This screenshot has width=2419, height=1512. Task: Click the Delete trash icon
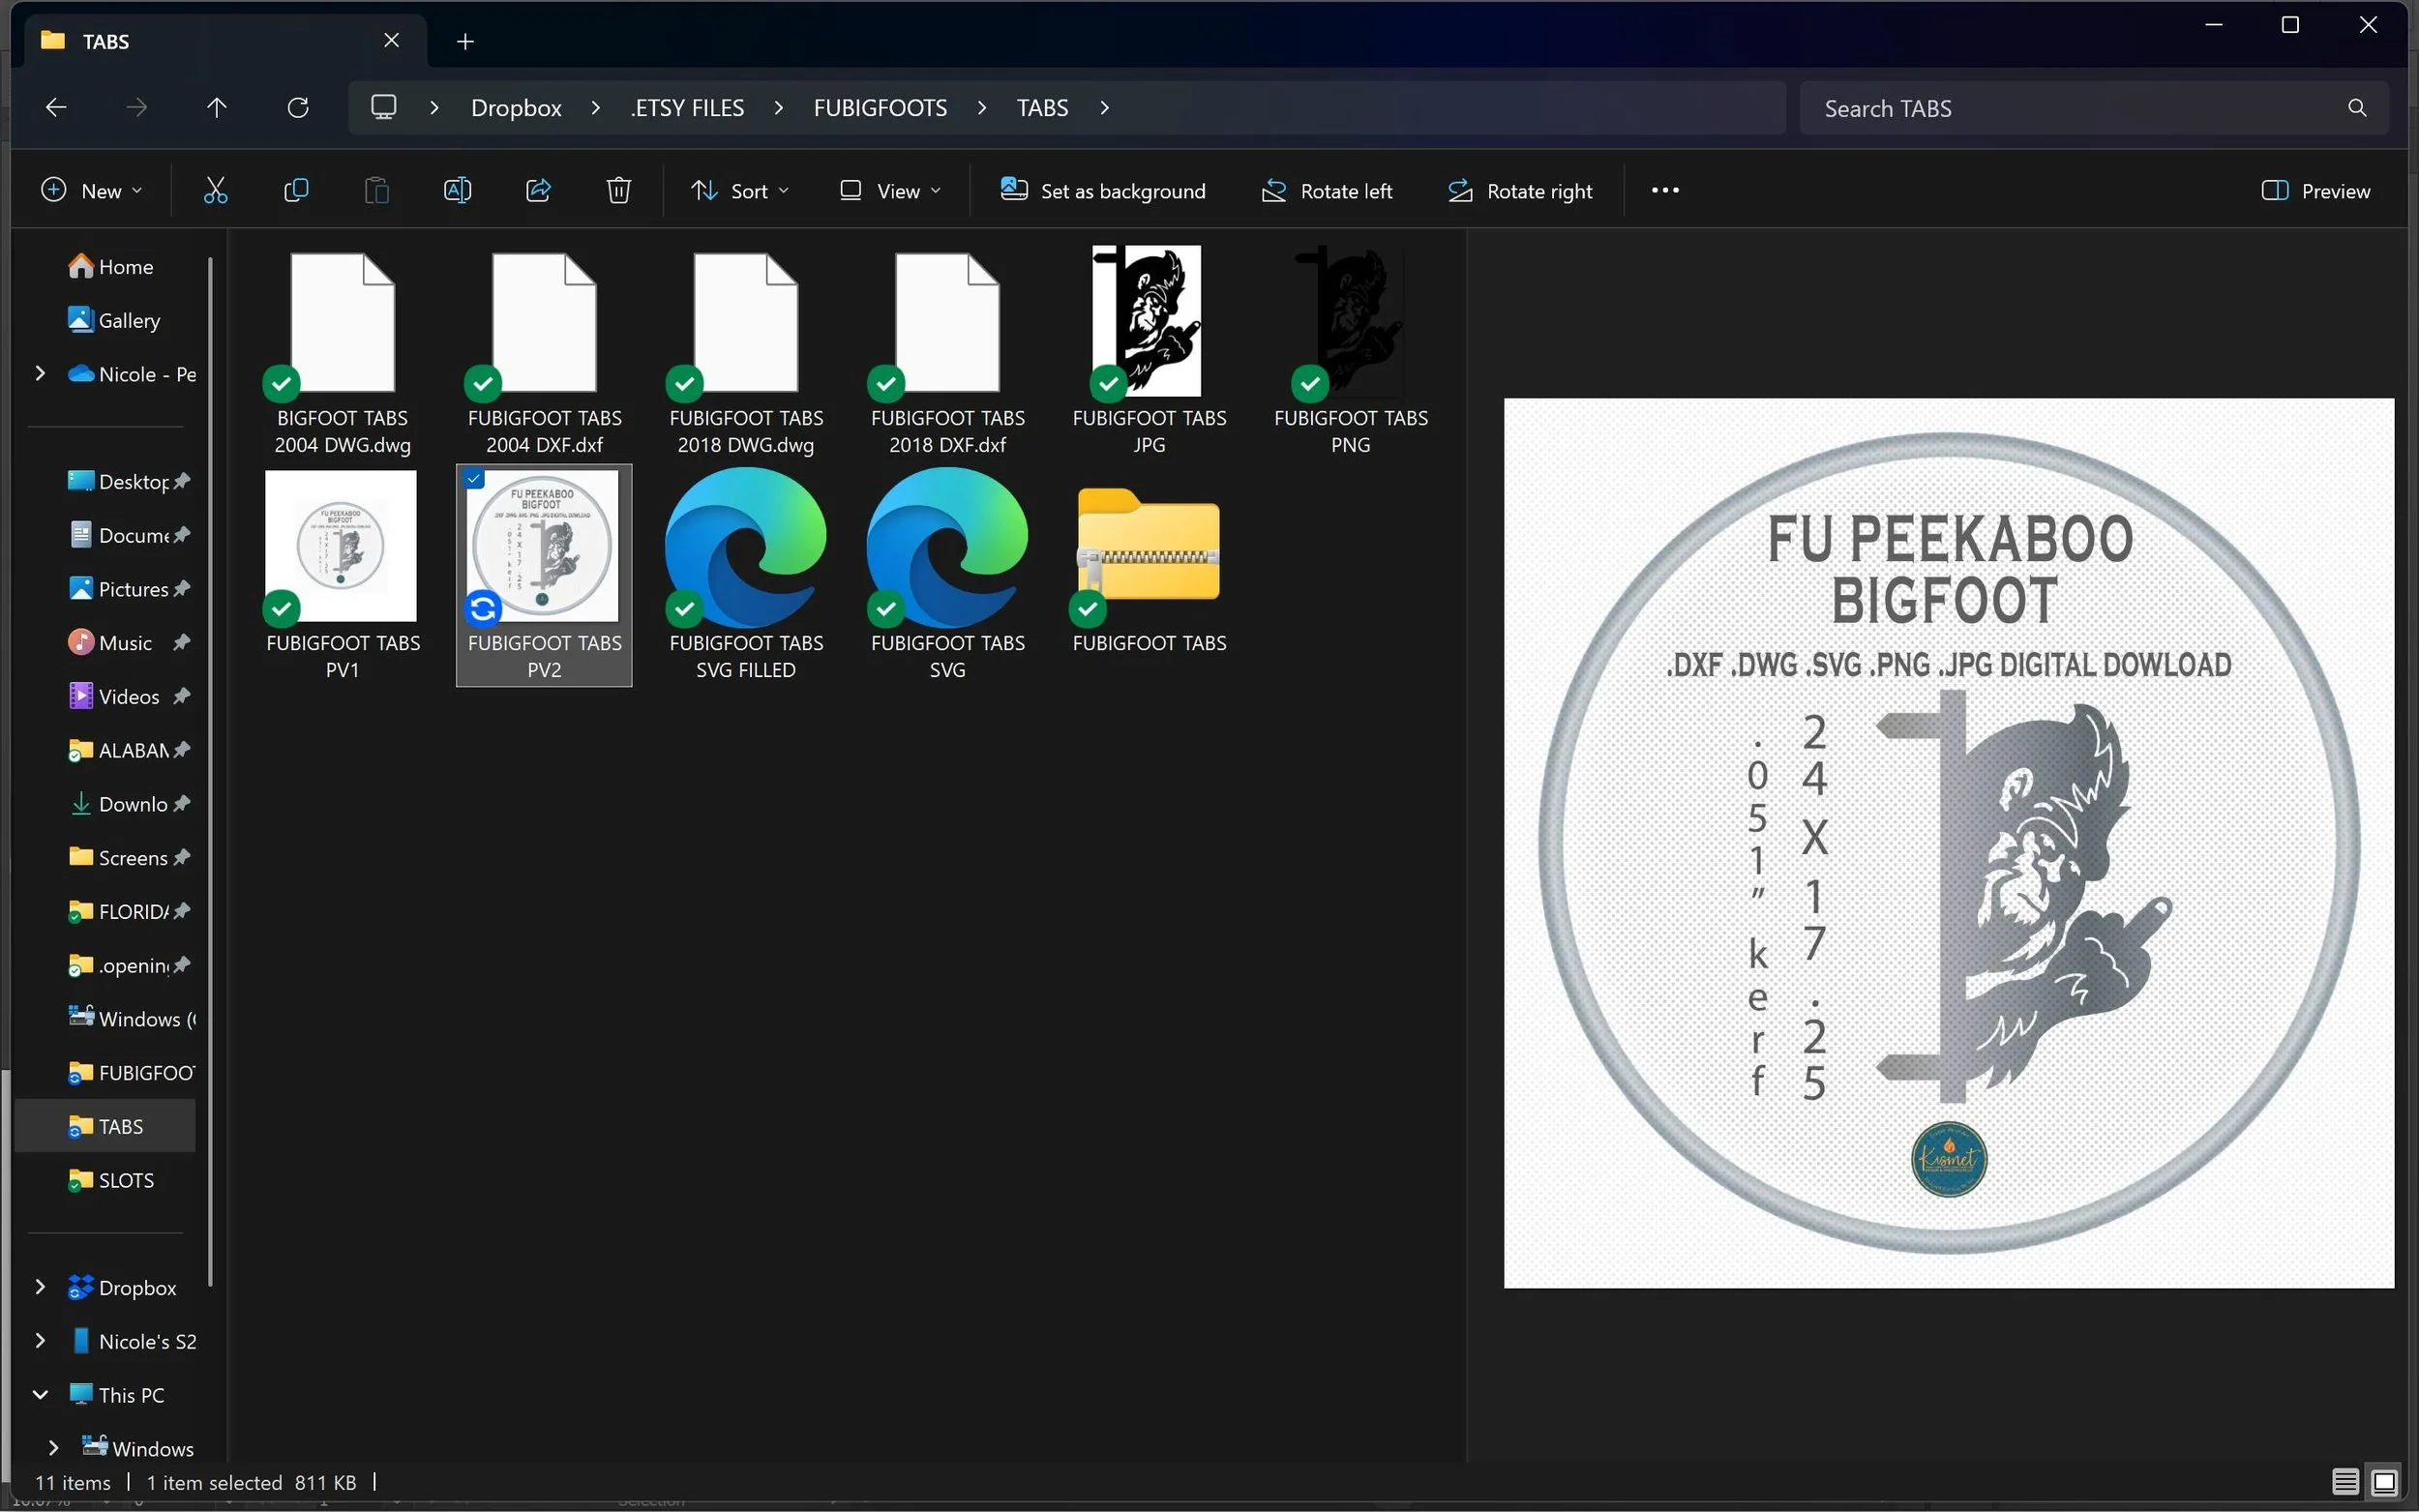[618, 190]
